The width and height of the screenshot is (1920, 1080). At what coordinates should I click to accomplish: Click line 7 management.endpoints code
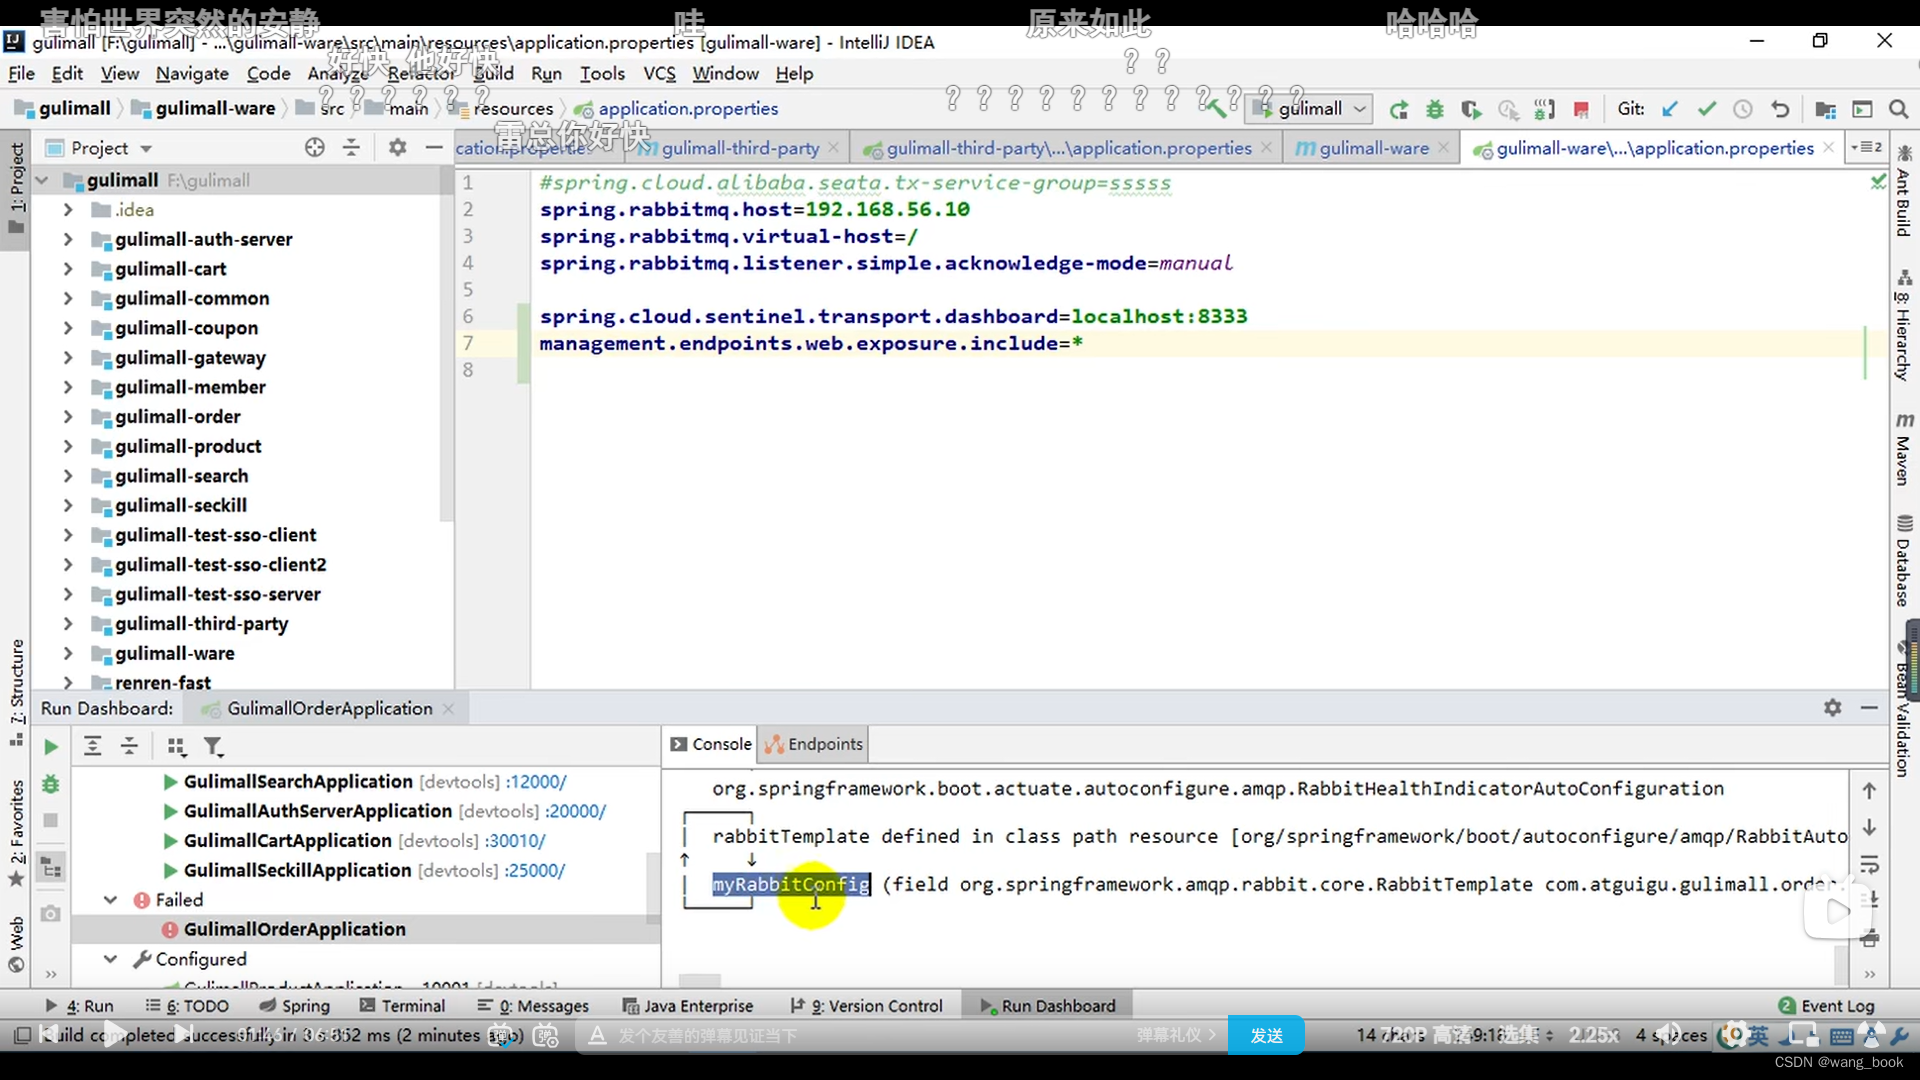click(x=811, y=343)
